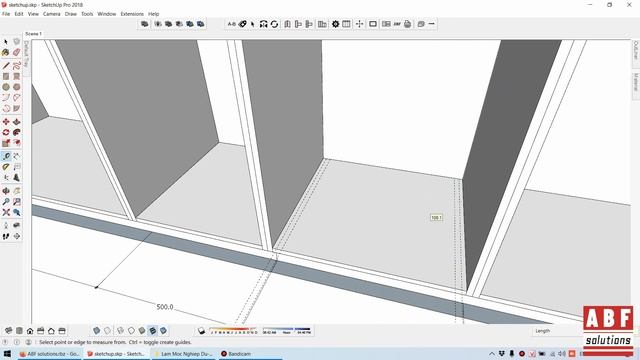Enable Hidden Line face style
This screenshot has width=640, height=360.
coord(131,331)
